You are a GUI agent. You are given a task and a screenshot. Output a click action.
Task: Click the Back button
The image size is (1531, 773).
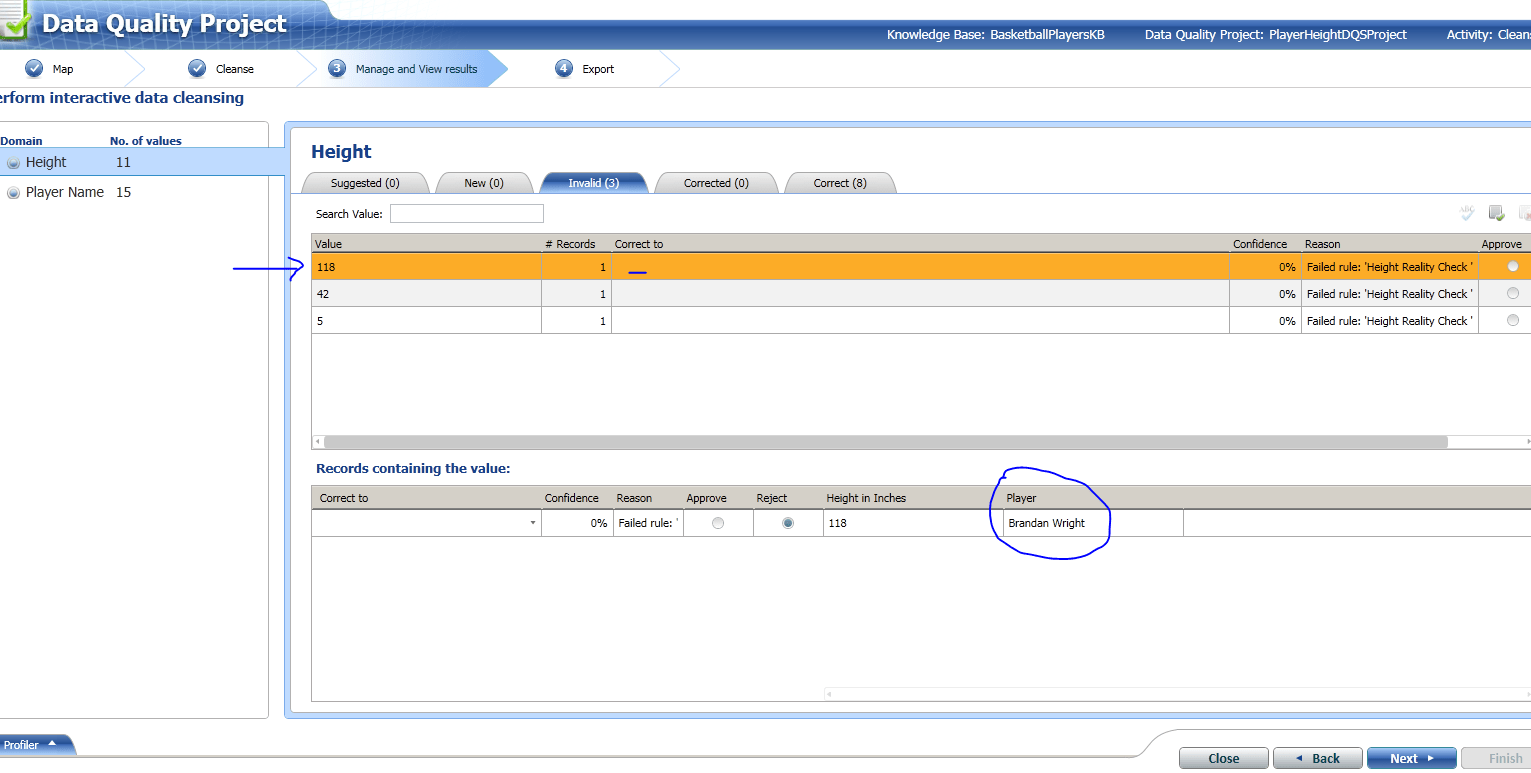click(x=1317, y=758)
